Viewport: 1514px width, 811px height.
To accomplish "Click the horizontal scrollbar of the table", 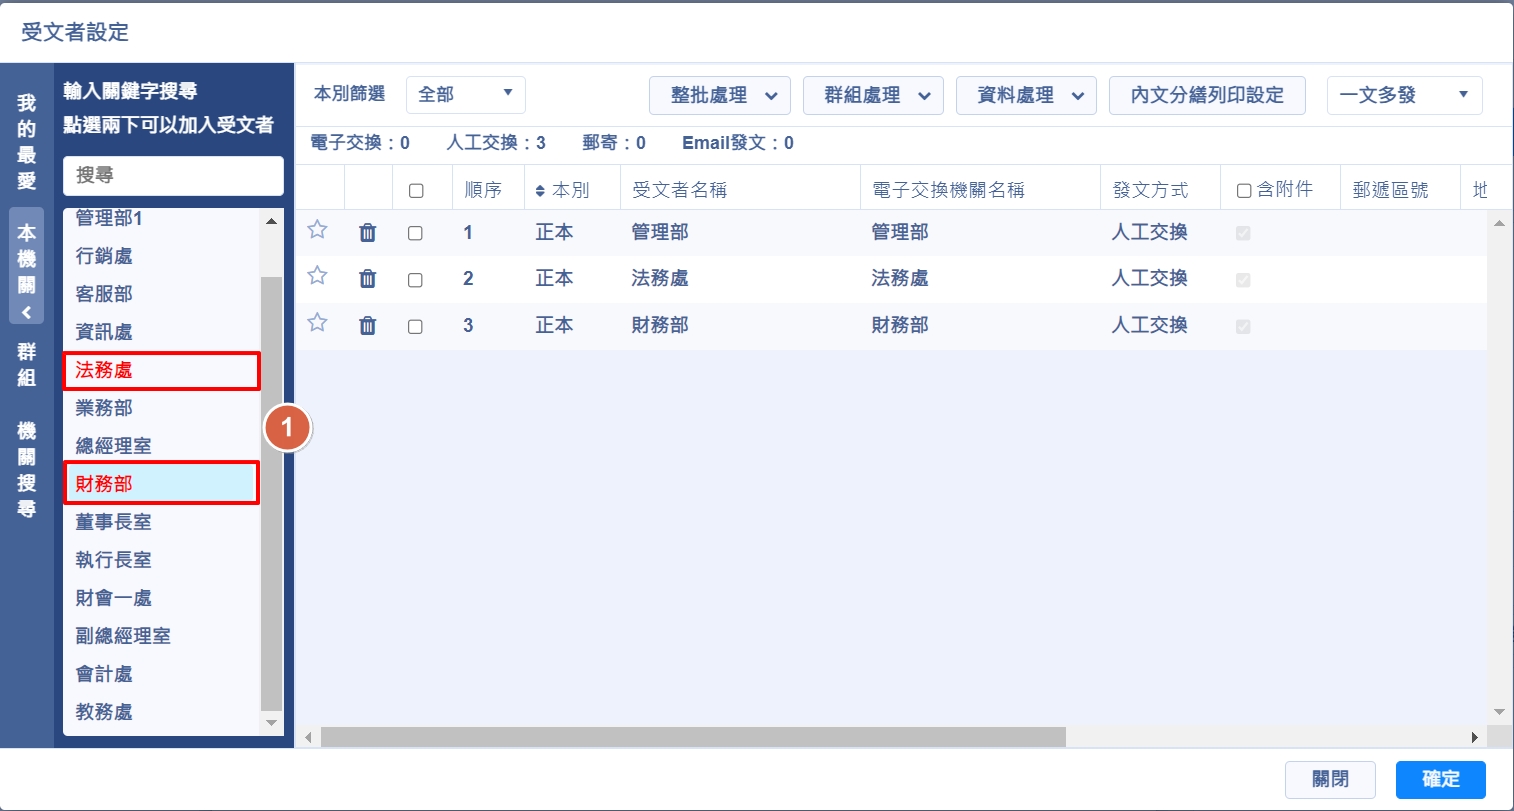I will pos(692,737).
